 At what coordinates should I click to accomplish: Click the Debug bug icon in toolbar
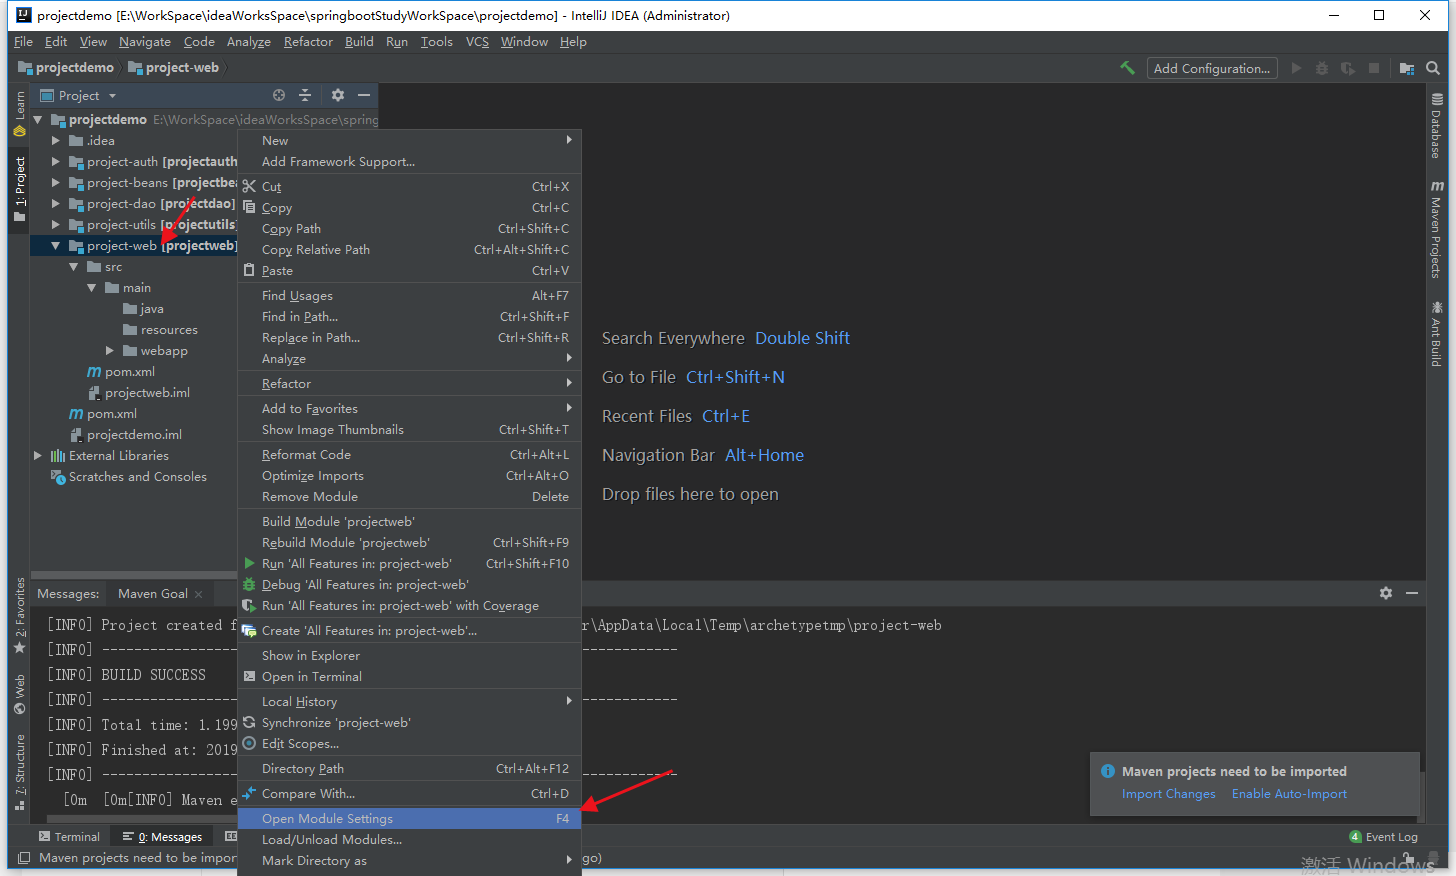(1322, 68)
